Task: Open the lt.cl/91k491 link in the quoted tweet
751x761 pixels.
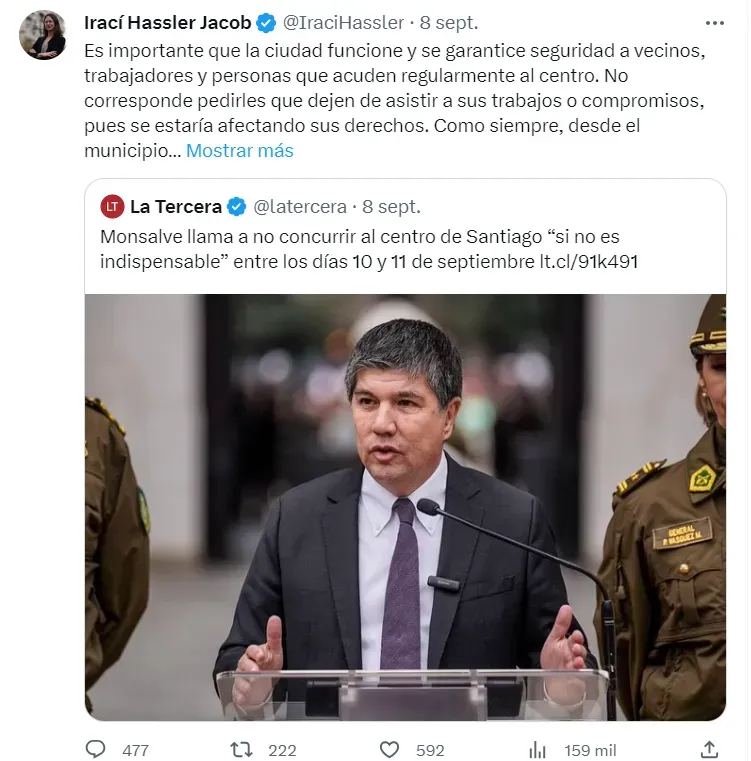Action: click(x=588, y=262)
